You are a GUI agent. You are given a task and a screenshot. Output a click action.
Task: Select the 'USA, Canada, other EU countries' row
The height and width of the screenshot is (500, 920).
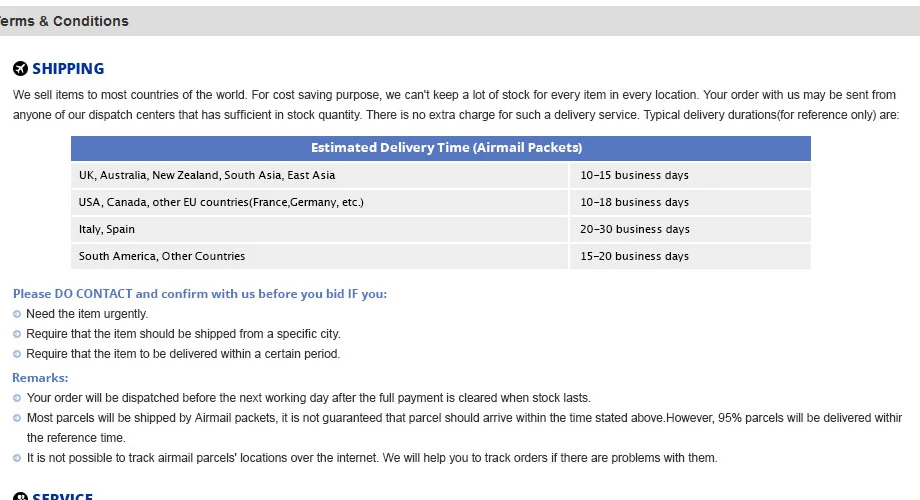coord(441,202)
